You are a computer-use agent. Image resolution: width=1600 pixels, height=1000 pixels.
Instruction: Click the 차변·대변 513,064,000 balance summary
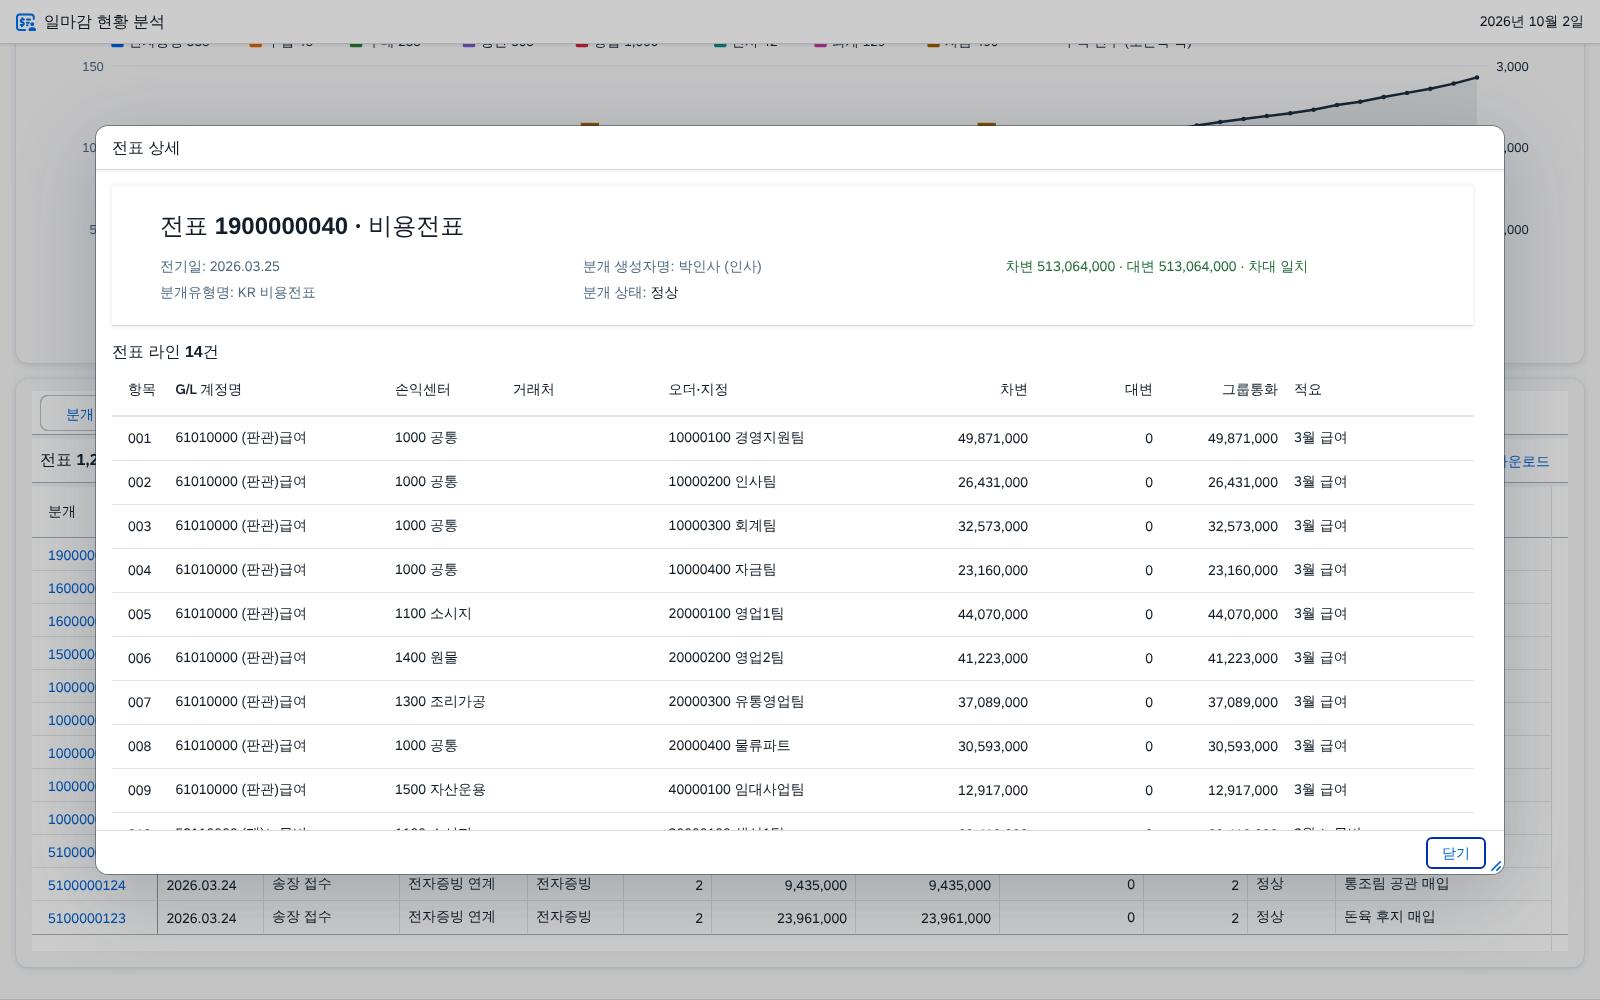(1157, 267)
